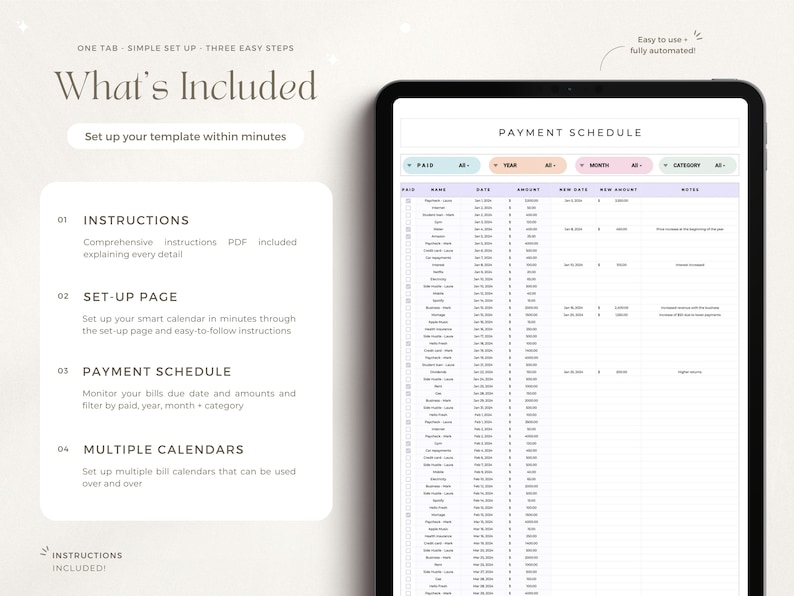This screenshot has width=794, height=596.
Task: Click the tablet's PAYMENT SCHEDULE title
Action: pos(570,133)
